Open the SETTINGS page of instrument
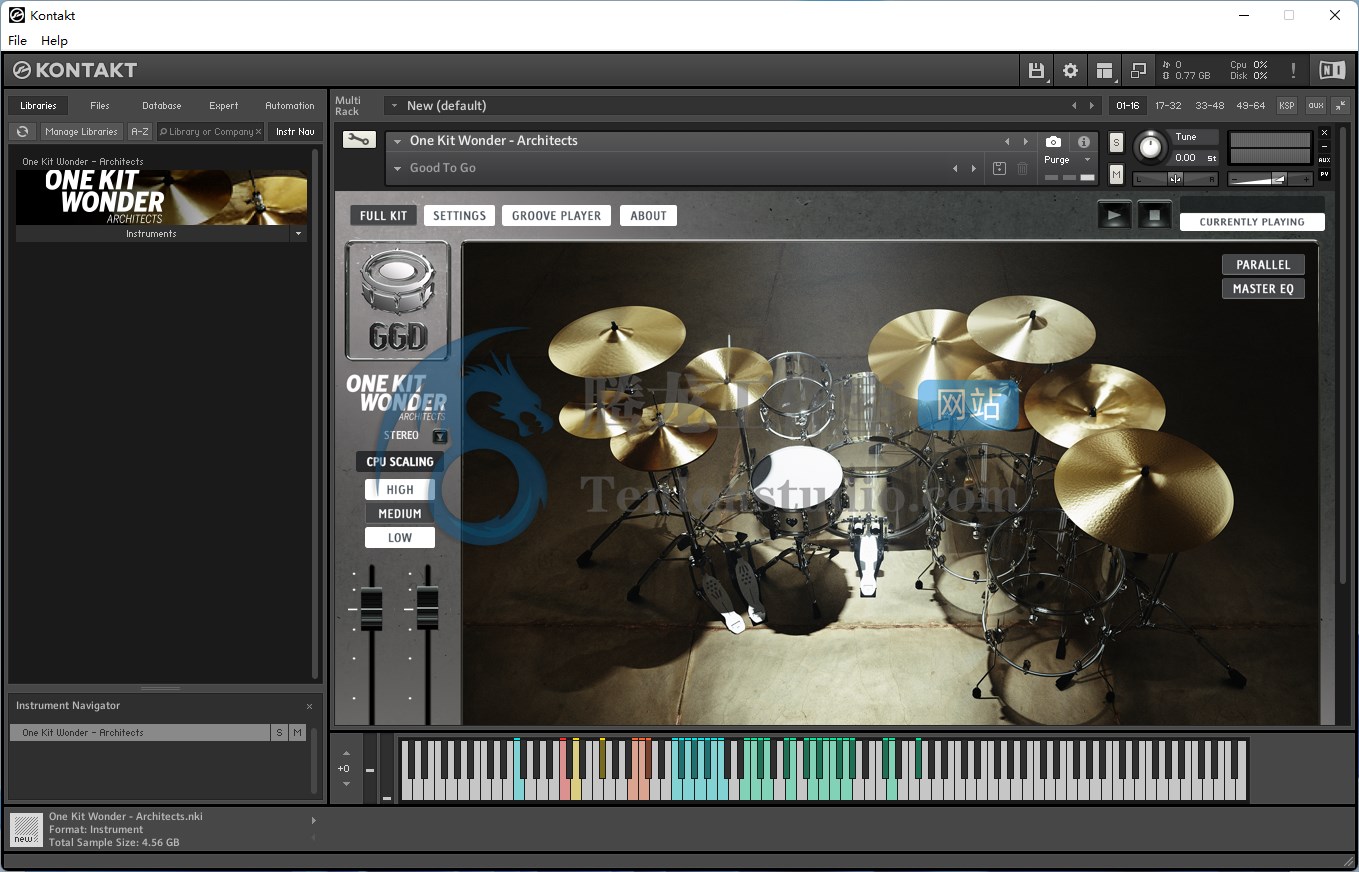The width and height of the screenshot is (1359, 872). click(460, 216)
